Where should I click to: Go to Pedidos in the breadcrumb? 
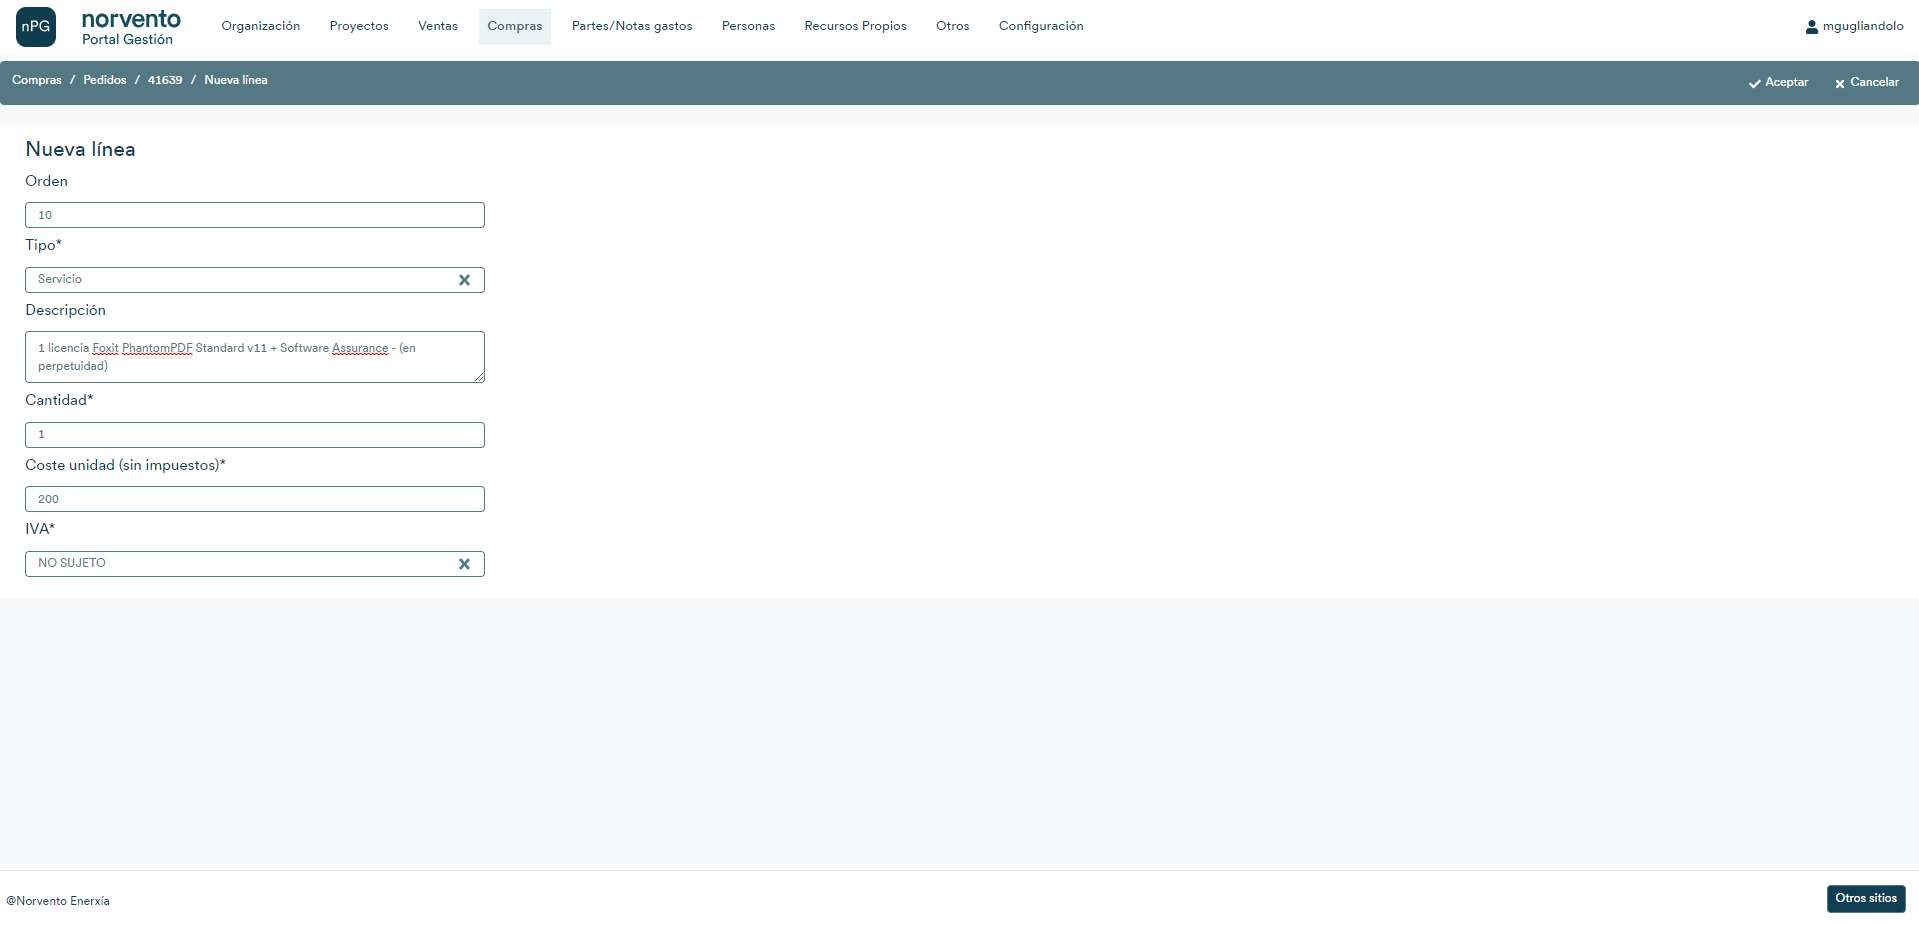tap(105, 80)
